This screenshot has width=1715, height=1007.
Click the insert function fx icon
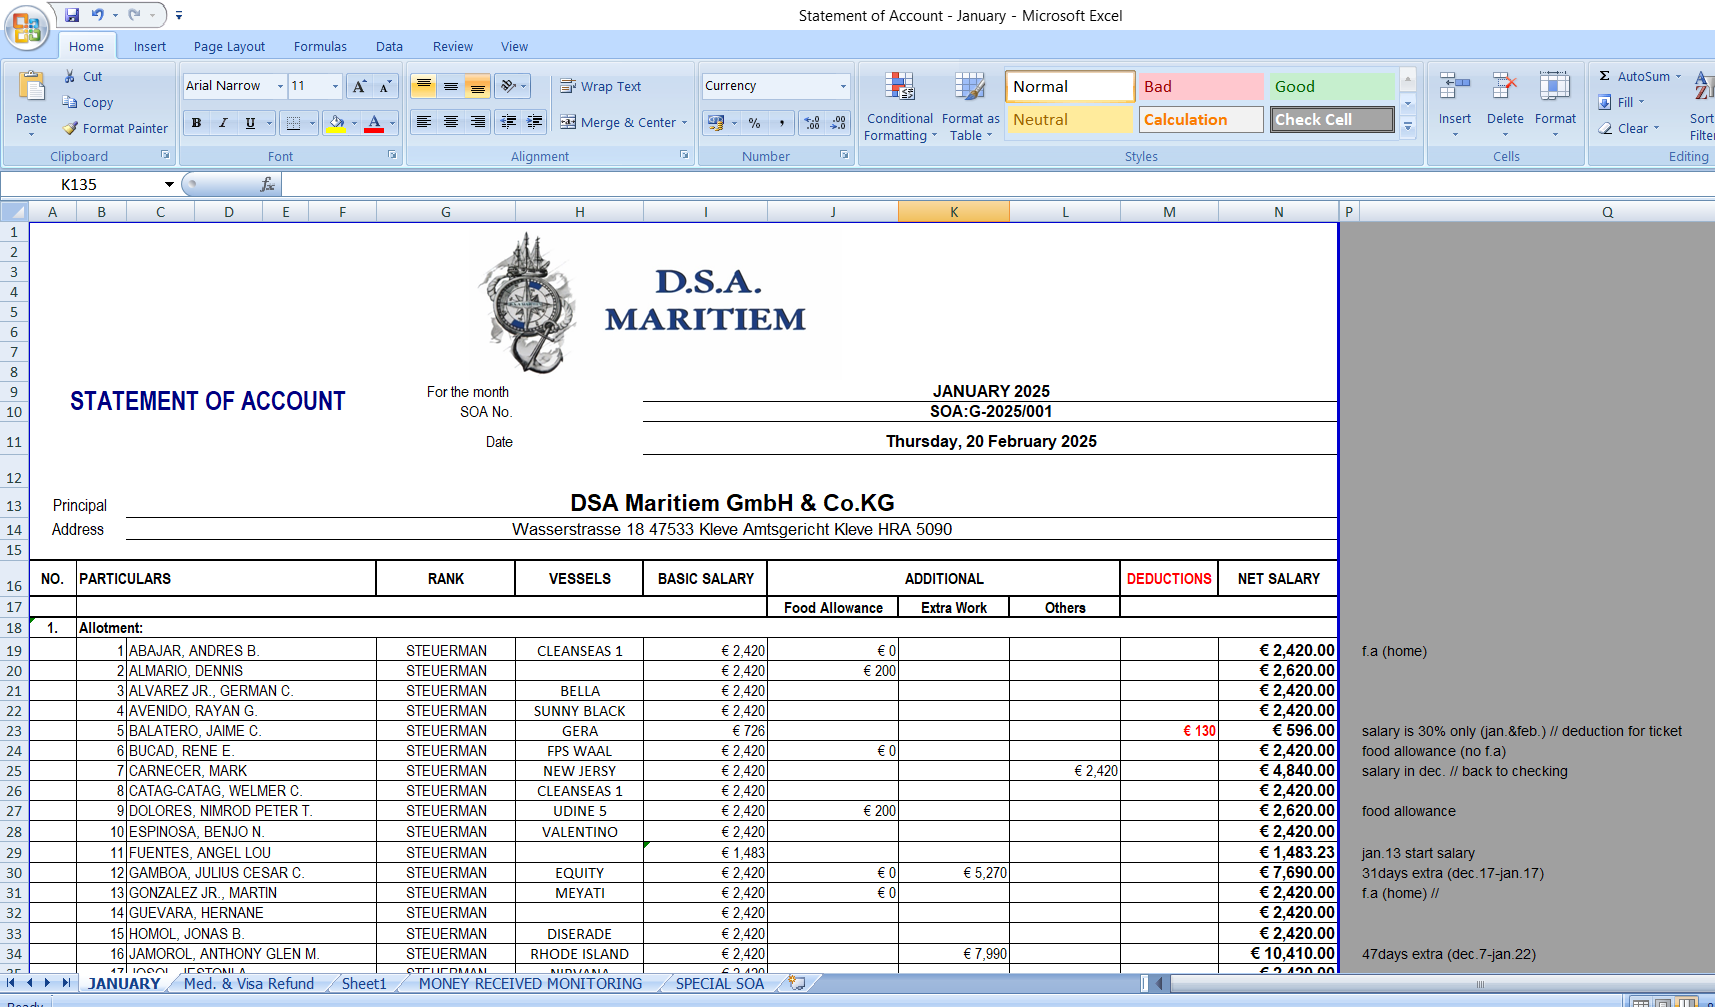click(x=267, y=184)
